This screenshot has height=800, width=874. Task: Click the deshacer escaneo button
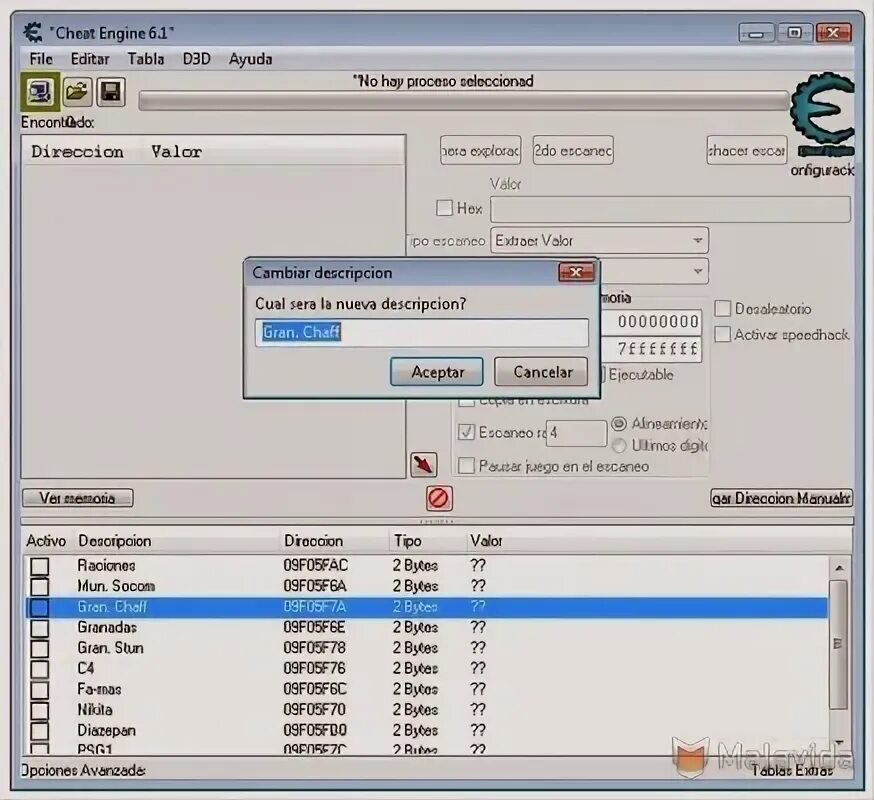(747, 151)
